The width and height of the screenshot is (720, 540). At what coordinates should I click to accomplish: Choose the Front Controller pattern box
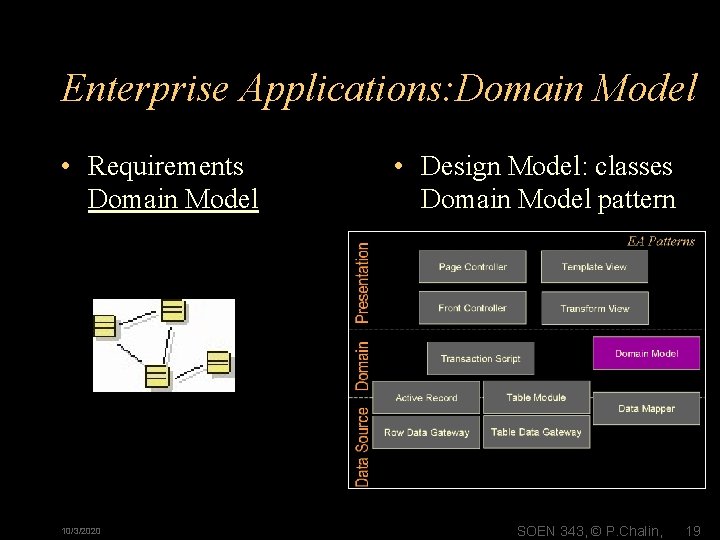pyautogui.click(x=472, y=308)
